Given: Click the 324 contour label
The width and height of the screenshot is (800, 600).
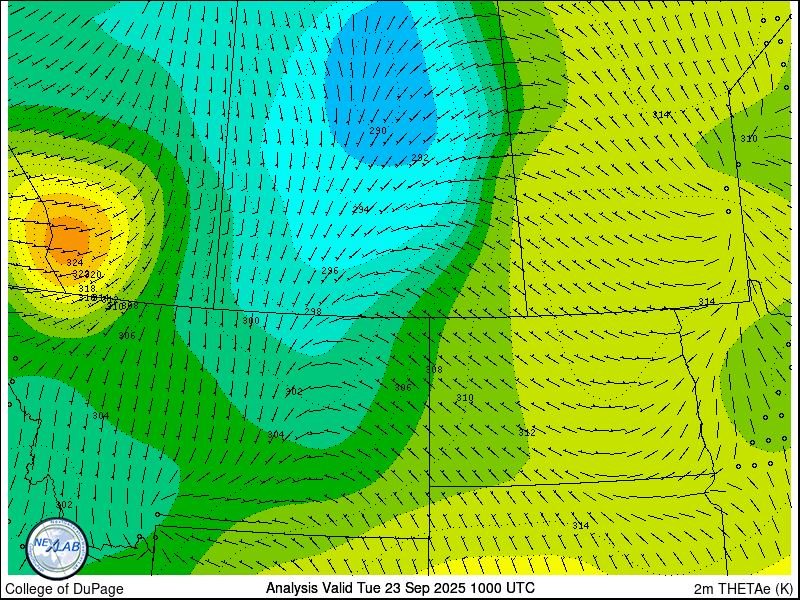Looking at the screenshot, I should coord(74,263).
